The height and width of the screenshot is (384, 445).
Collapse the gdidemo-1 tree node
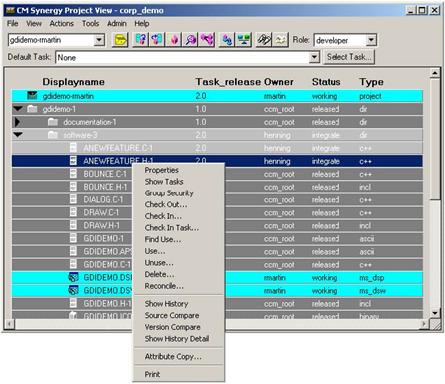pos(18,109)
